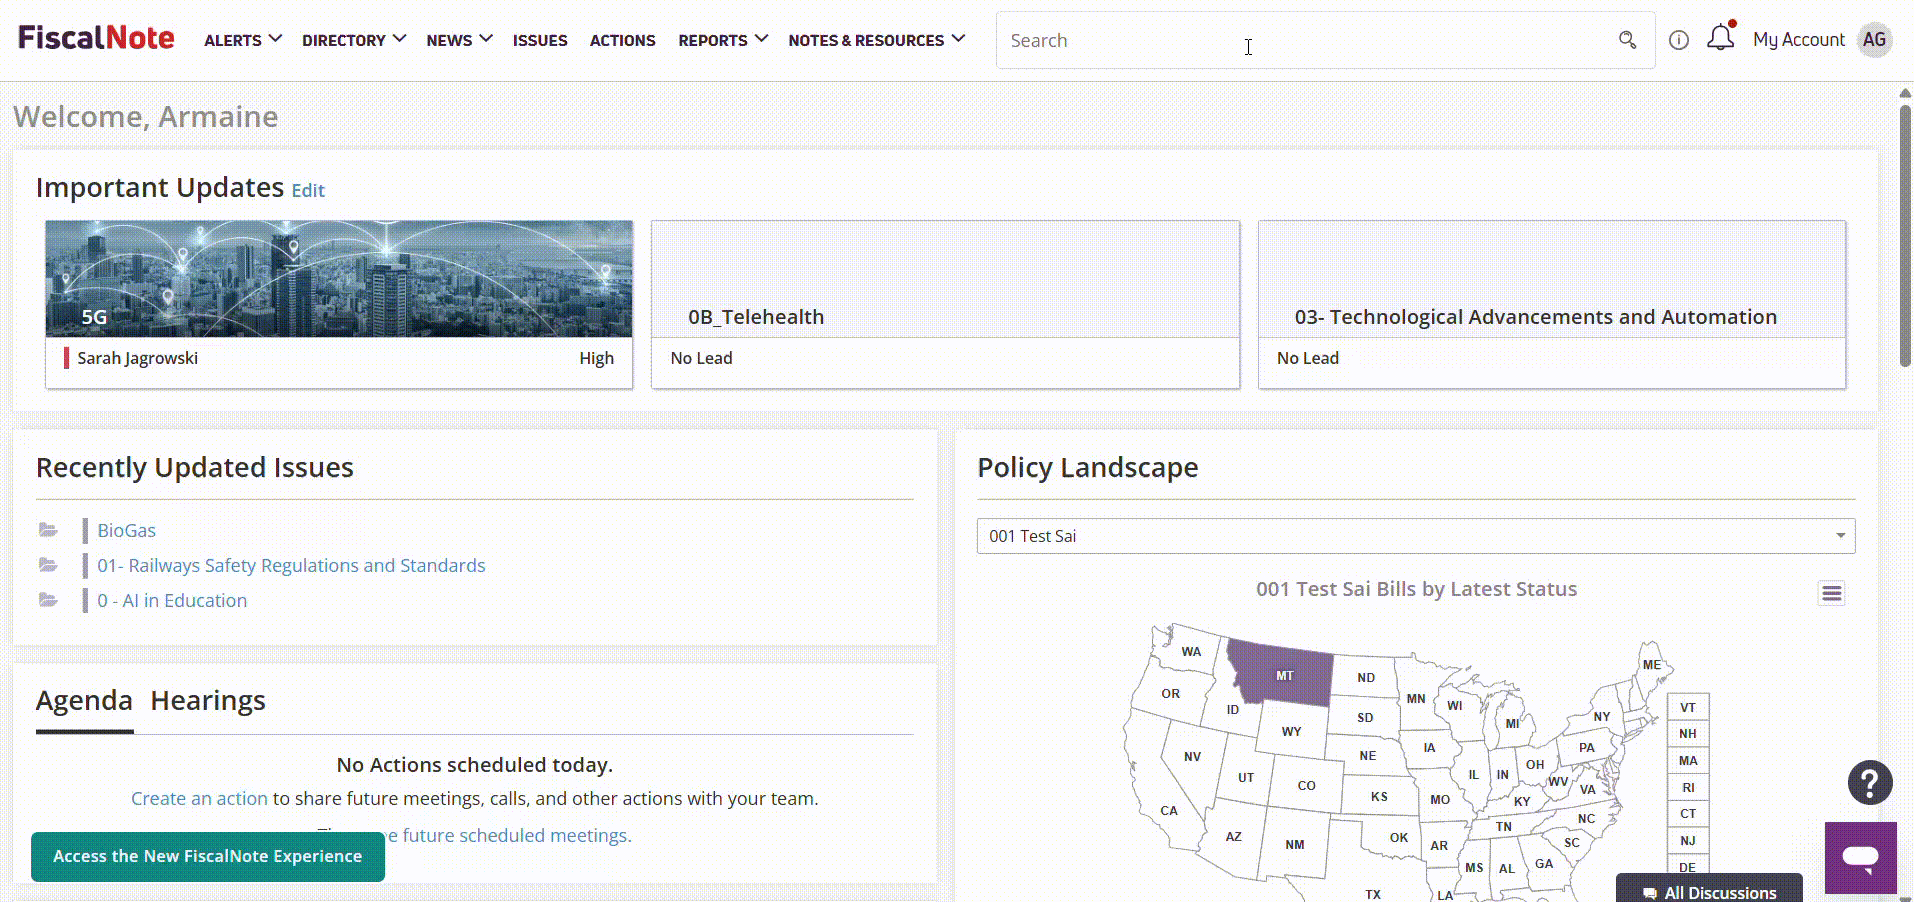Click the help question mark icon
Viewport: 1914px width, 902px height.
point(1870,782)
